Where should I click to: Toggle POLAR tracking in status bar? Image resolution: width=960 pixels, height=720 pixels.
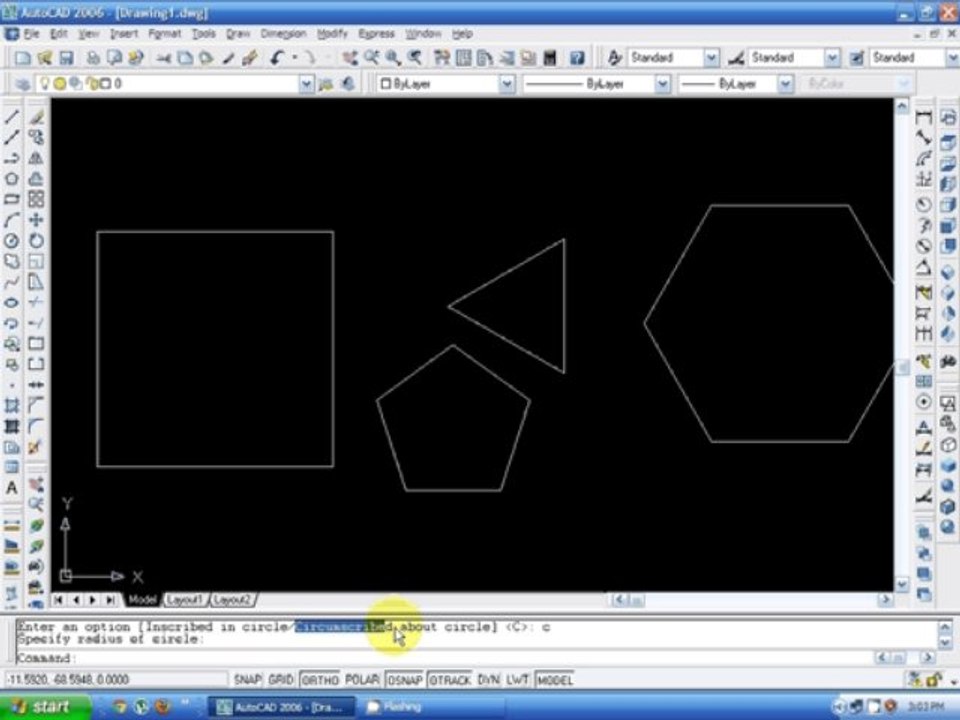click(362, 680)
